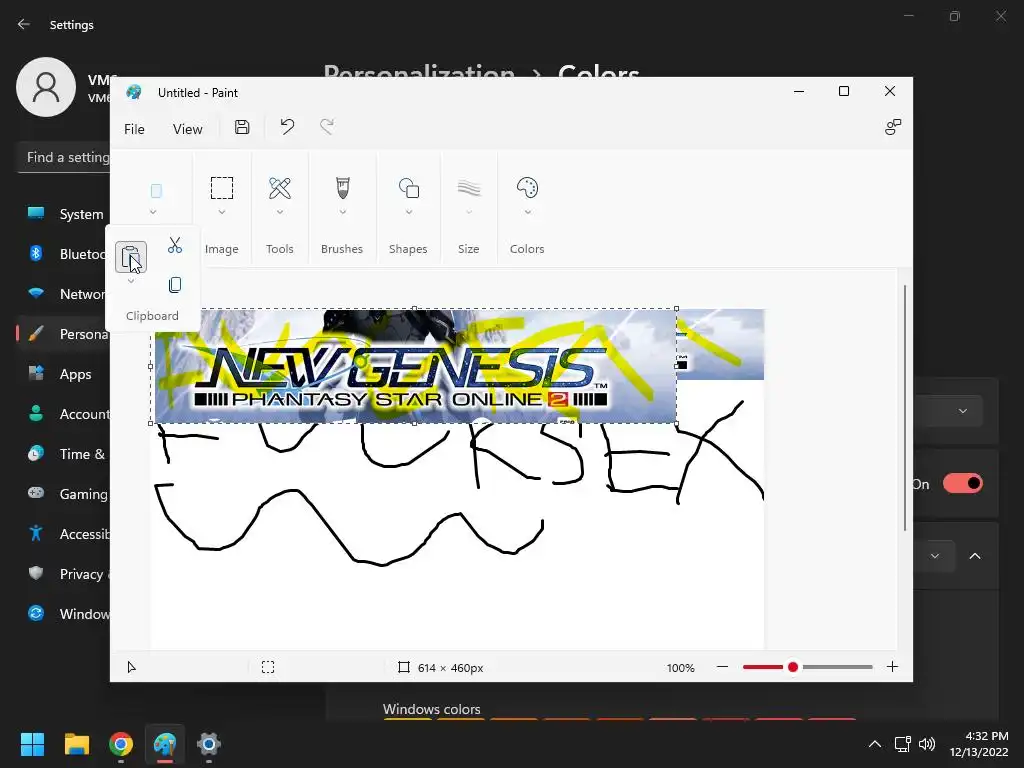Click the canvas size icon in status bar

tap(404, 667)
